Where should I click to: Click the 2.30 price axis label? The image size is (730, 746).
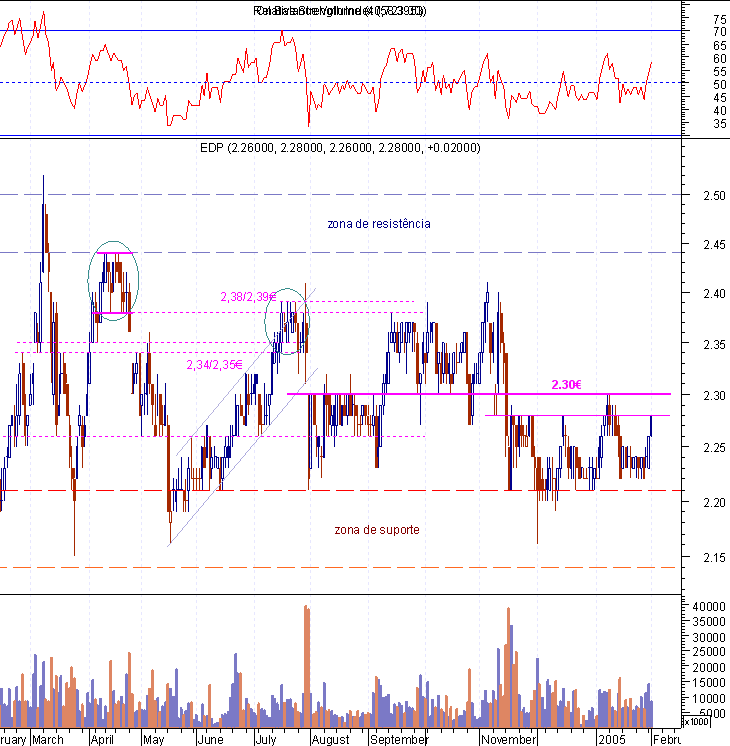coord(714,395)
